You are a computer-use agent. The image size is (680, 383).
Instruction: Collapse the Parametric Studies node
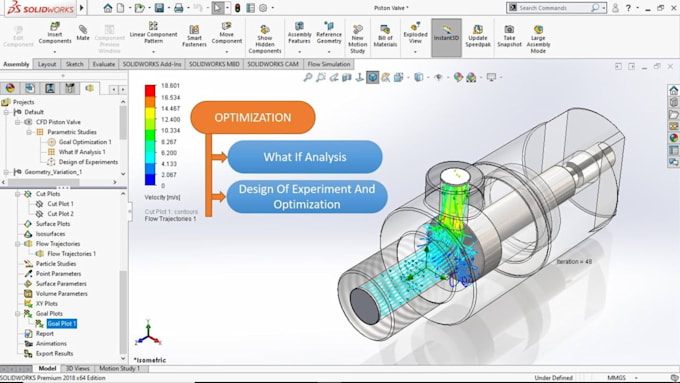(x=29, y=132)
